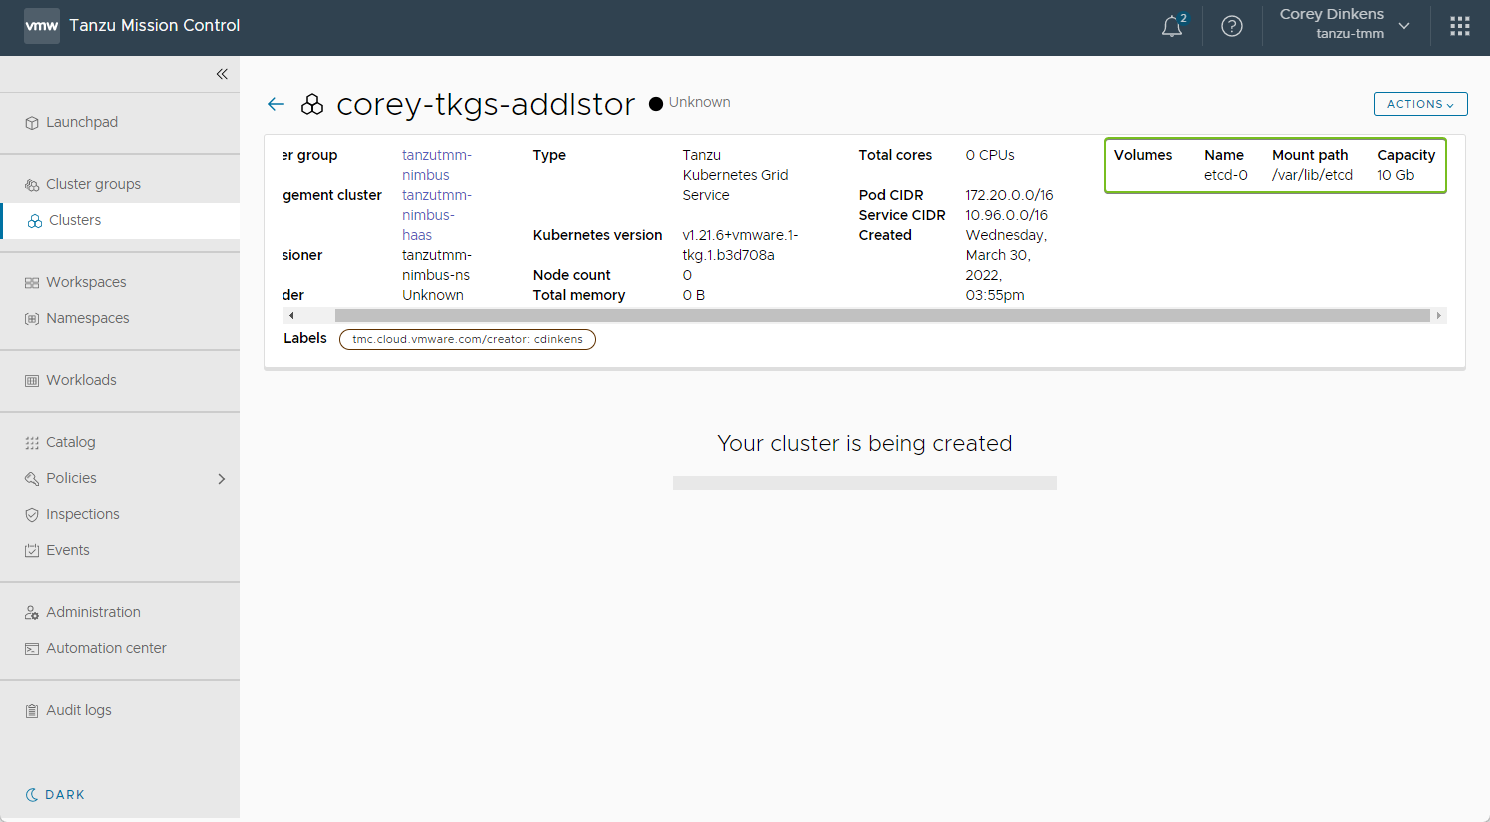Expand the Policies submenu chevron
Screen dimensions: 1490x822
click(x=222, y=479)
